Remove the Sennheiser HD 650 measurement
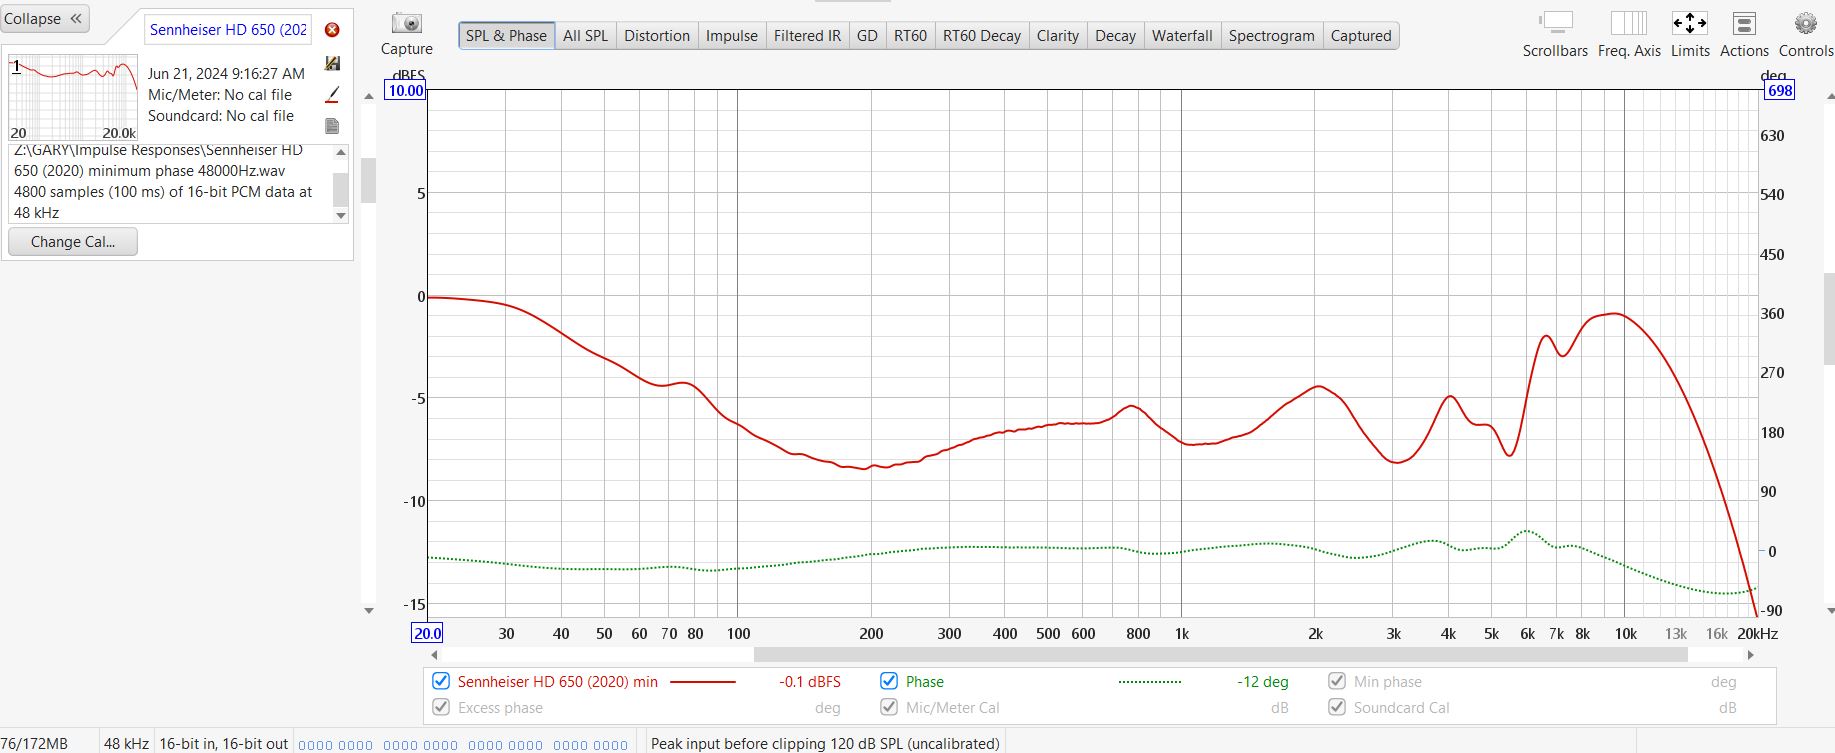 [x=332, y=30]
